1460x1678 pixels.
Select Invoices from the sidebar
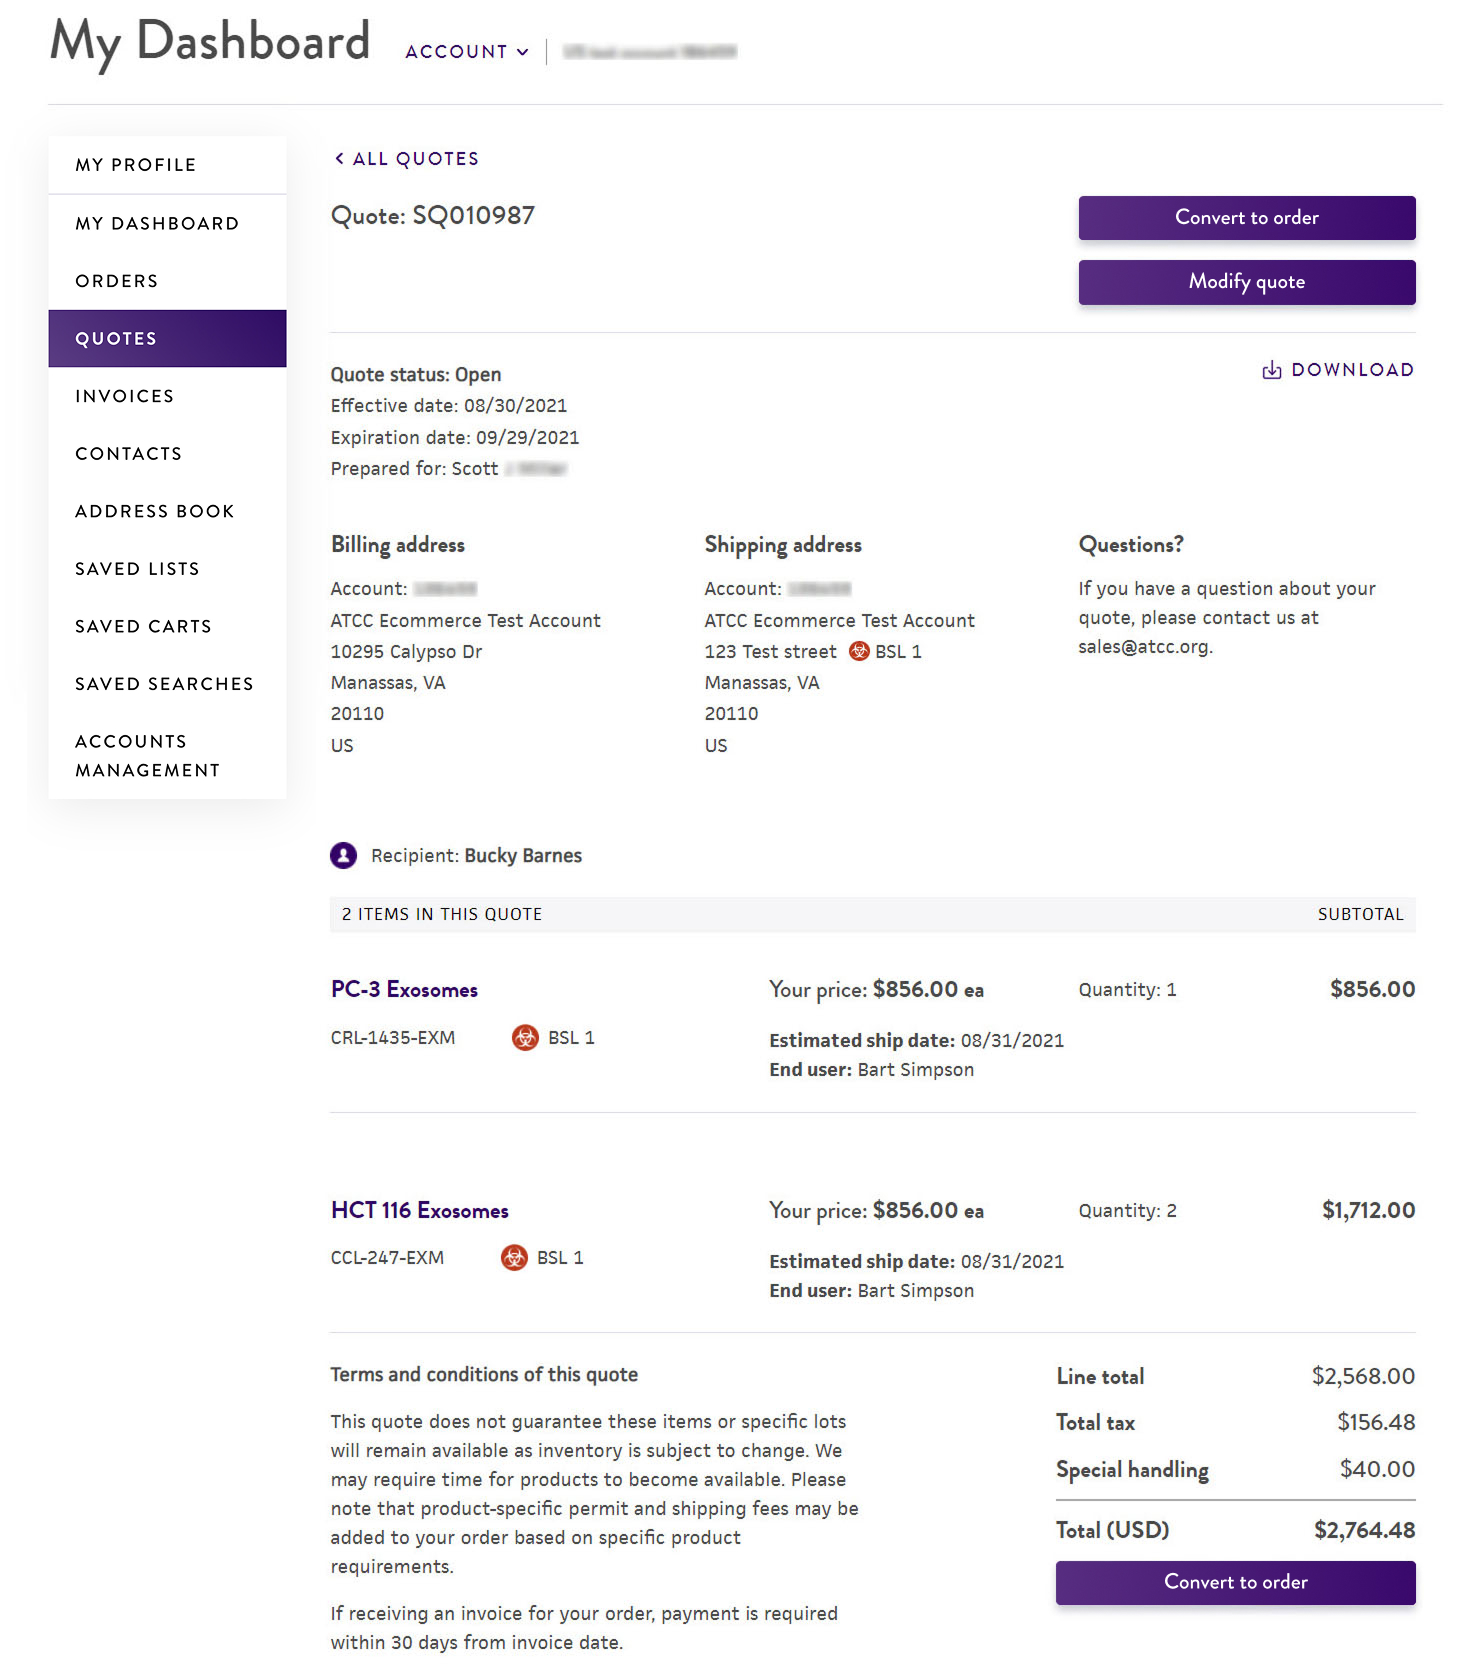pos(125,396)
